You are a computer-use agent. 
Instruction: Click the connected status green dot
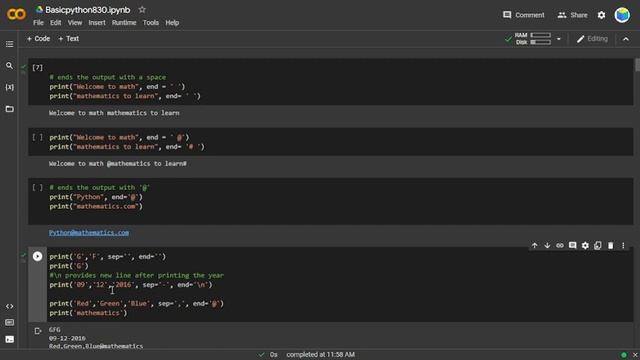click(x=624, y=355)
